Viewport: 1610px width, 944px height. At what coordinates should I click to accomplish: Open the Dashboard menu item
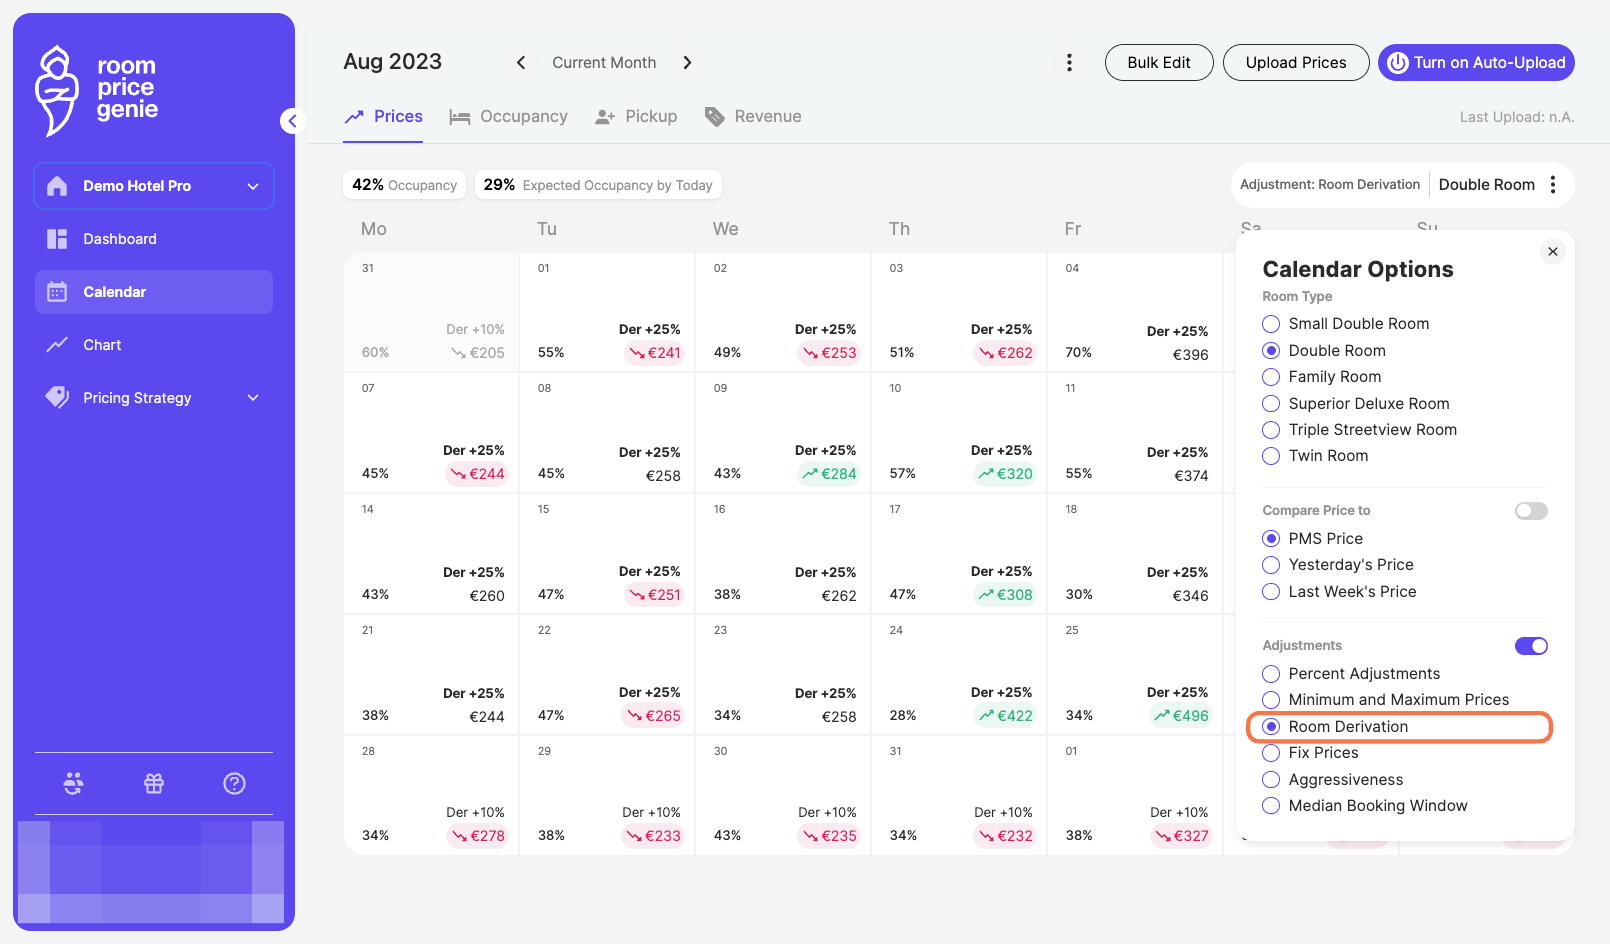coord(154,239)
